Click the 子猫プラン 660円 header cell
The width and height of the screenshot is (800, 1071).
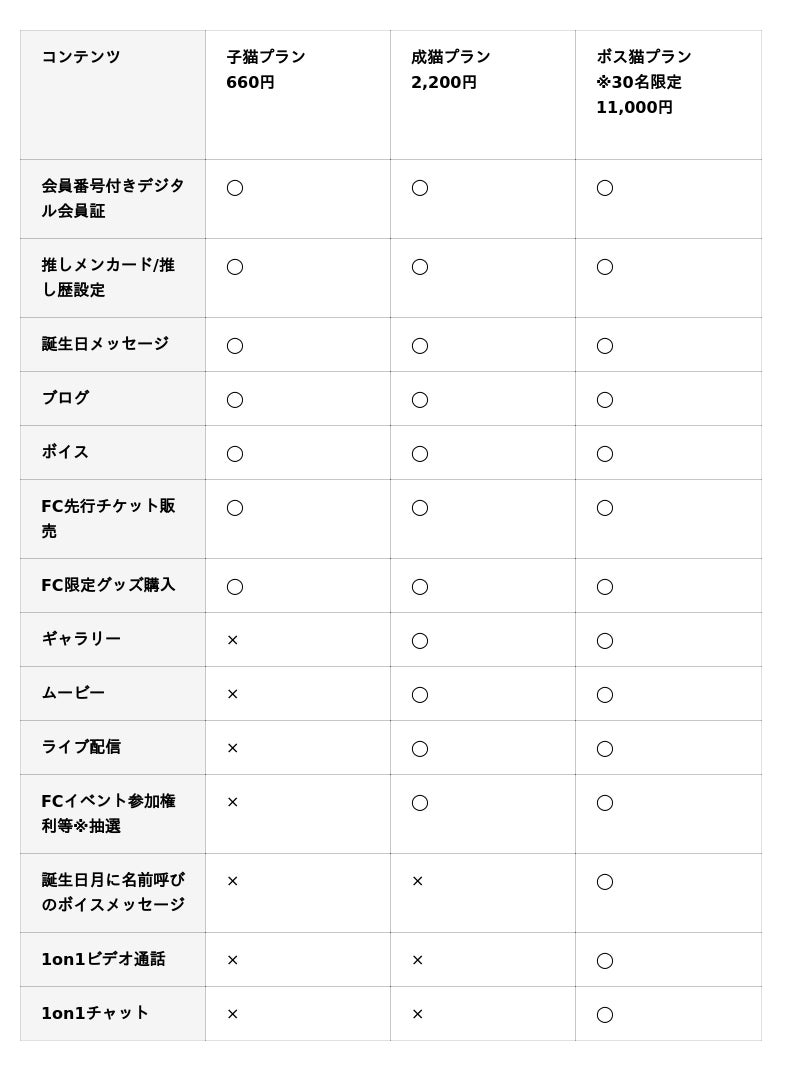pyautogui.click(x=266, y=70)
